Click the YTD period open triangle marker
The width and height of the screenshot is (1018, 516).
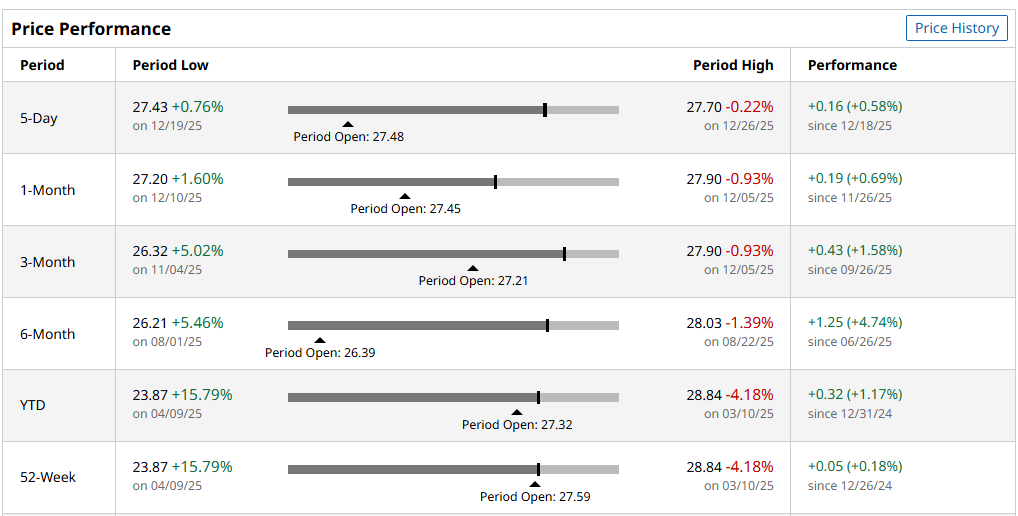[517, 412]
